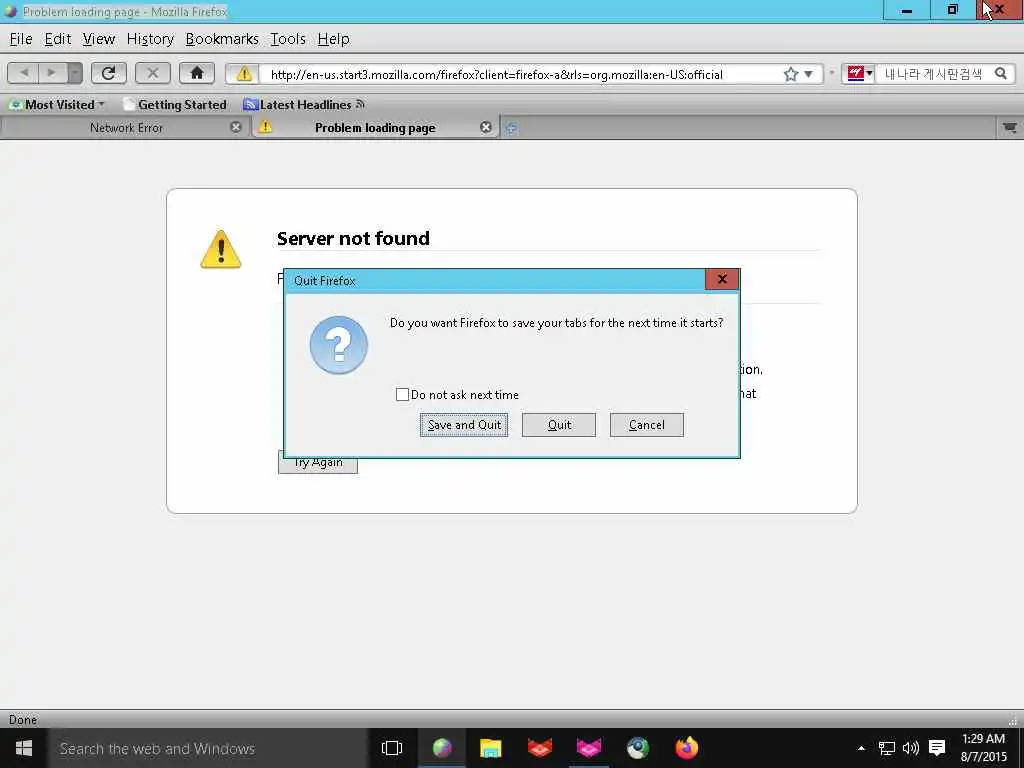
Task: Stop loading with the X toolbar button
Action: tap(153, 73)
